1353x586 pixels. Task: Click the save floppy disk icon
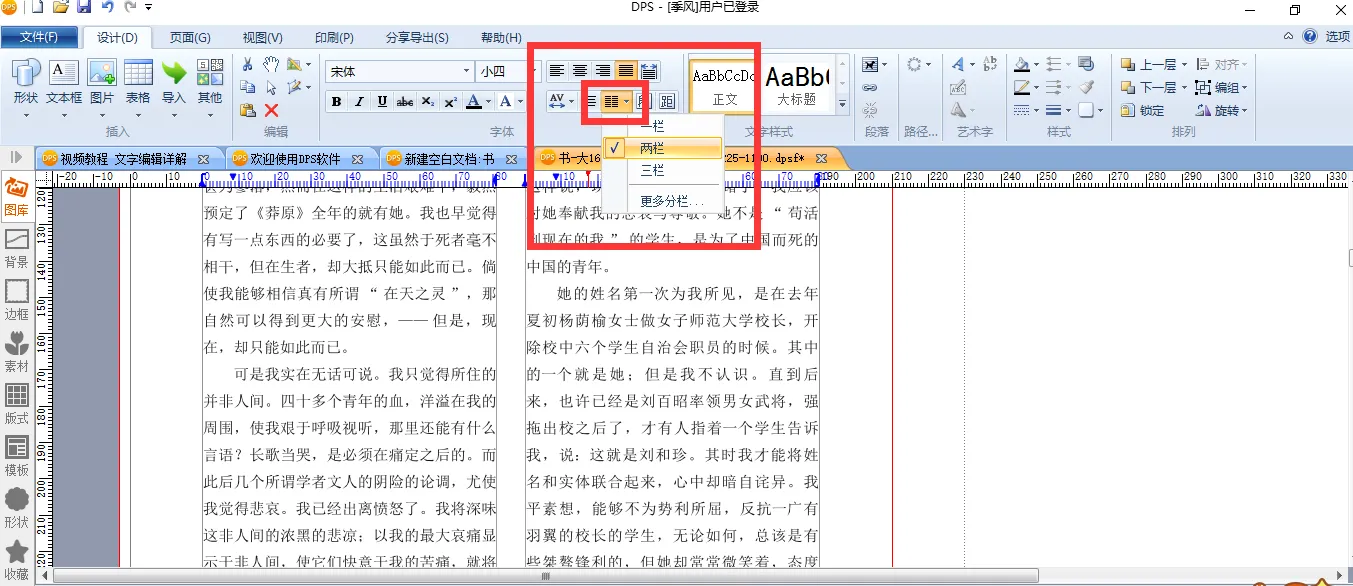[x=84, y=8]
